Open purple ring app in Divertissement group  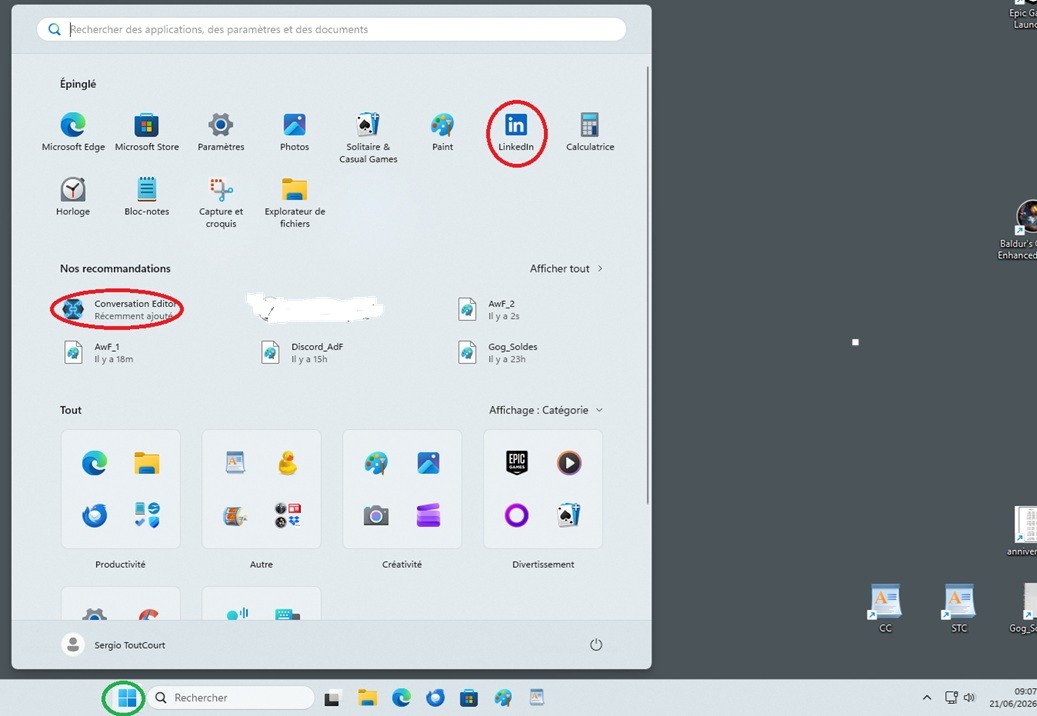[x=517, y=515]
